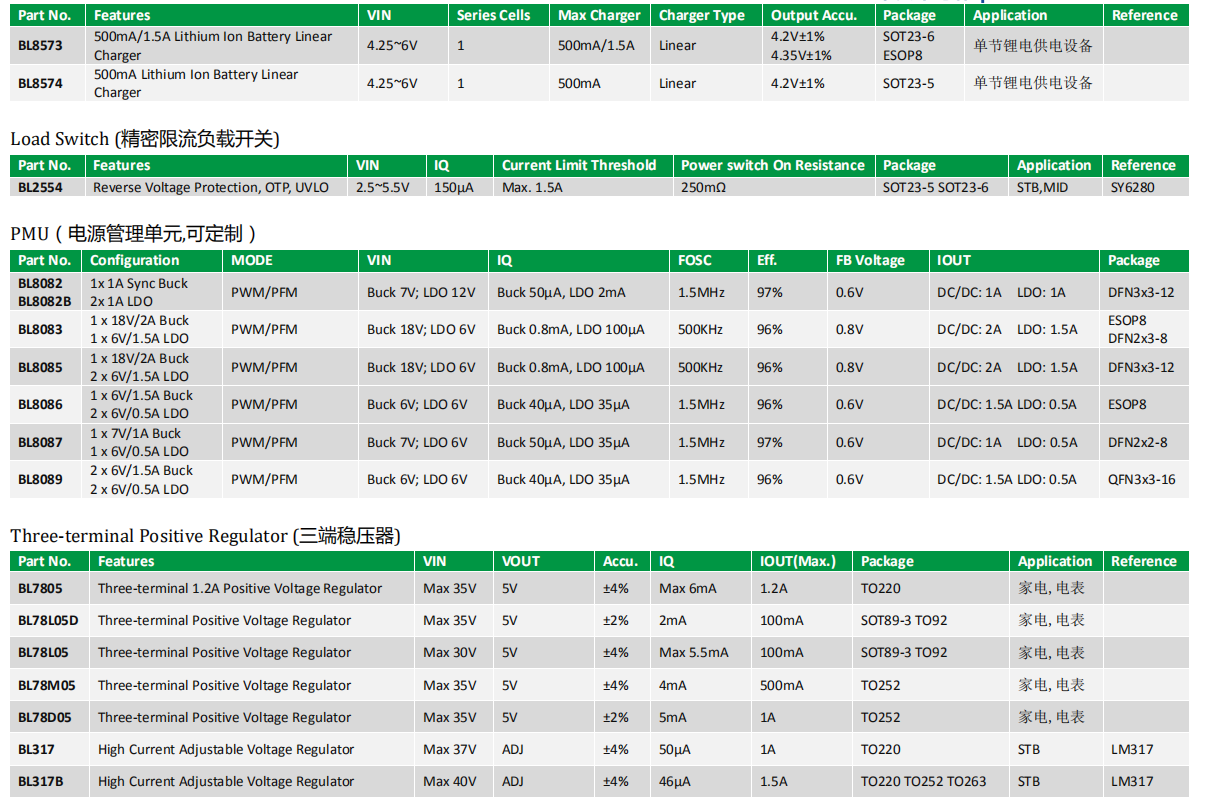Select part number BL8083
Screen dimensions: 1205x800
click(40, 329)
